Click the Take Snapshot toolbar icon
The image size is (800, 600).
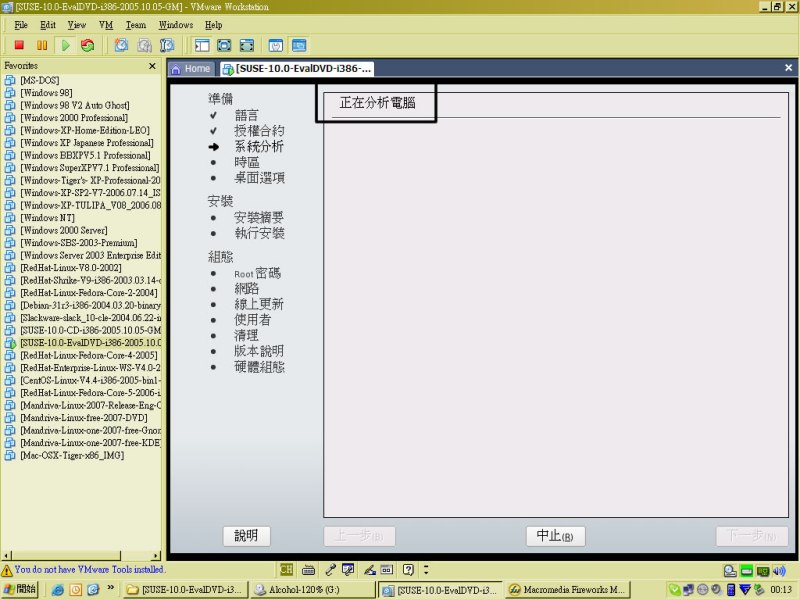point(121,45)
